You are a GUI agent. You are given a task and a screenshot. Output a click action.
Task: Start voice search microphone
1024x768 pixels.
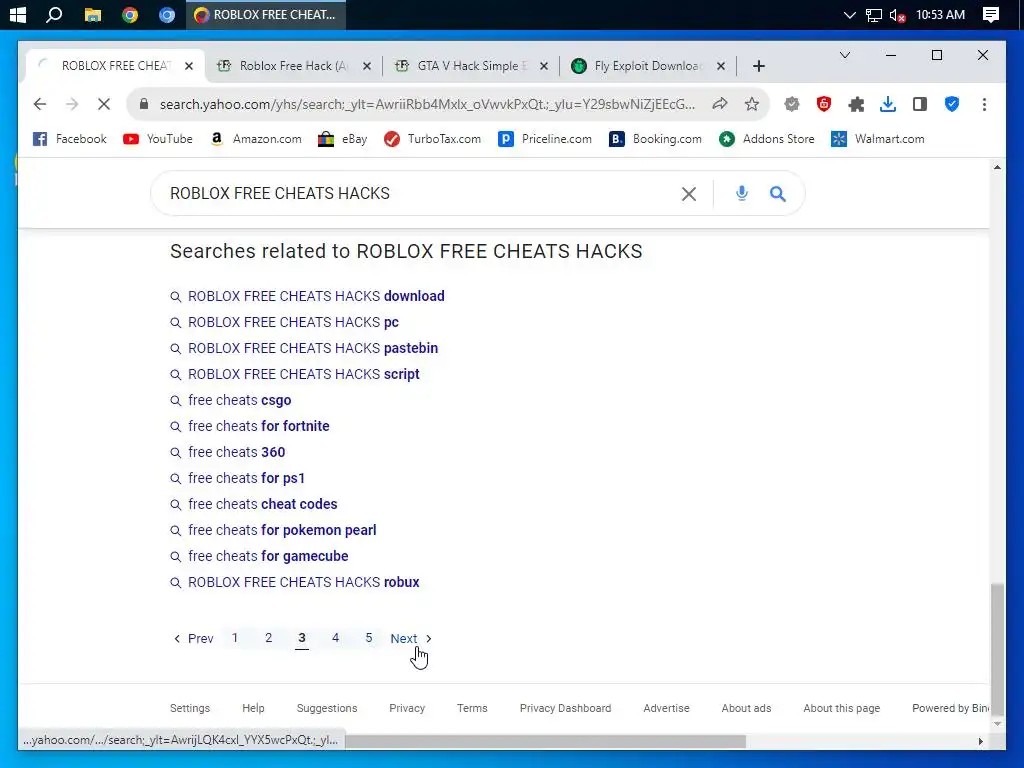tap(741, 193)
